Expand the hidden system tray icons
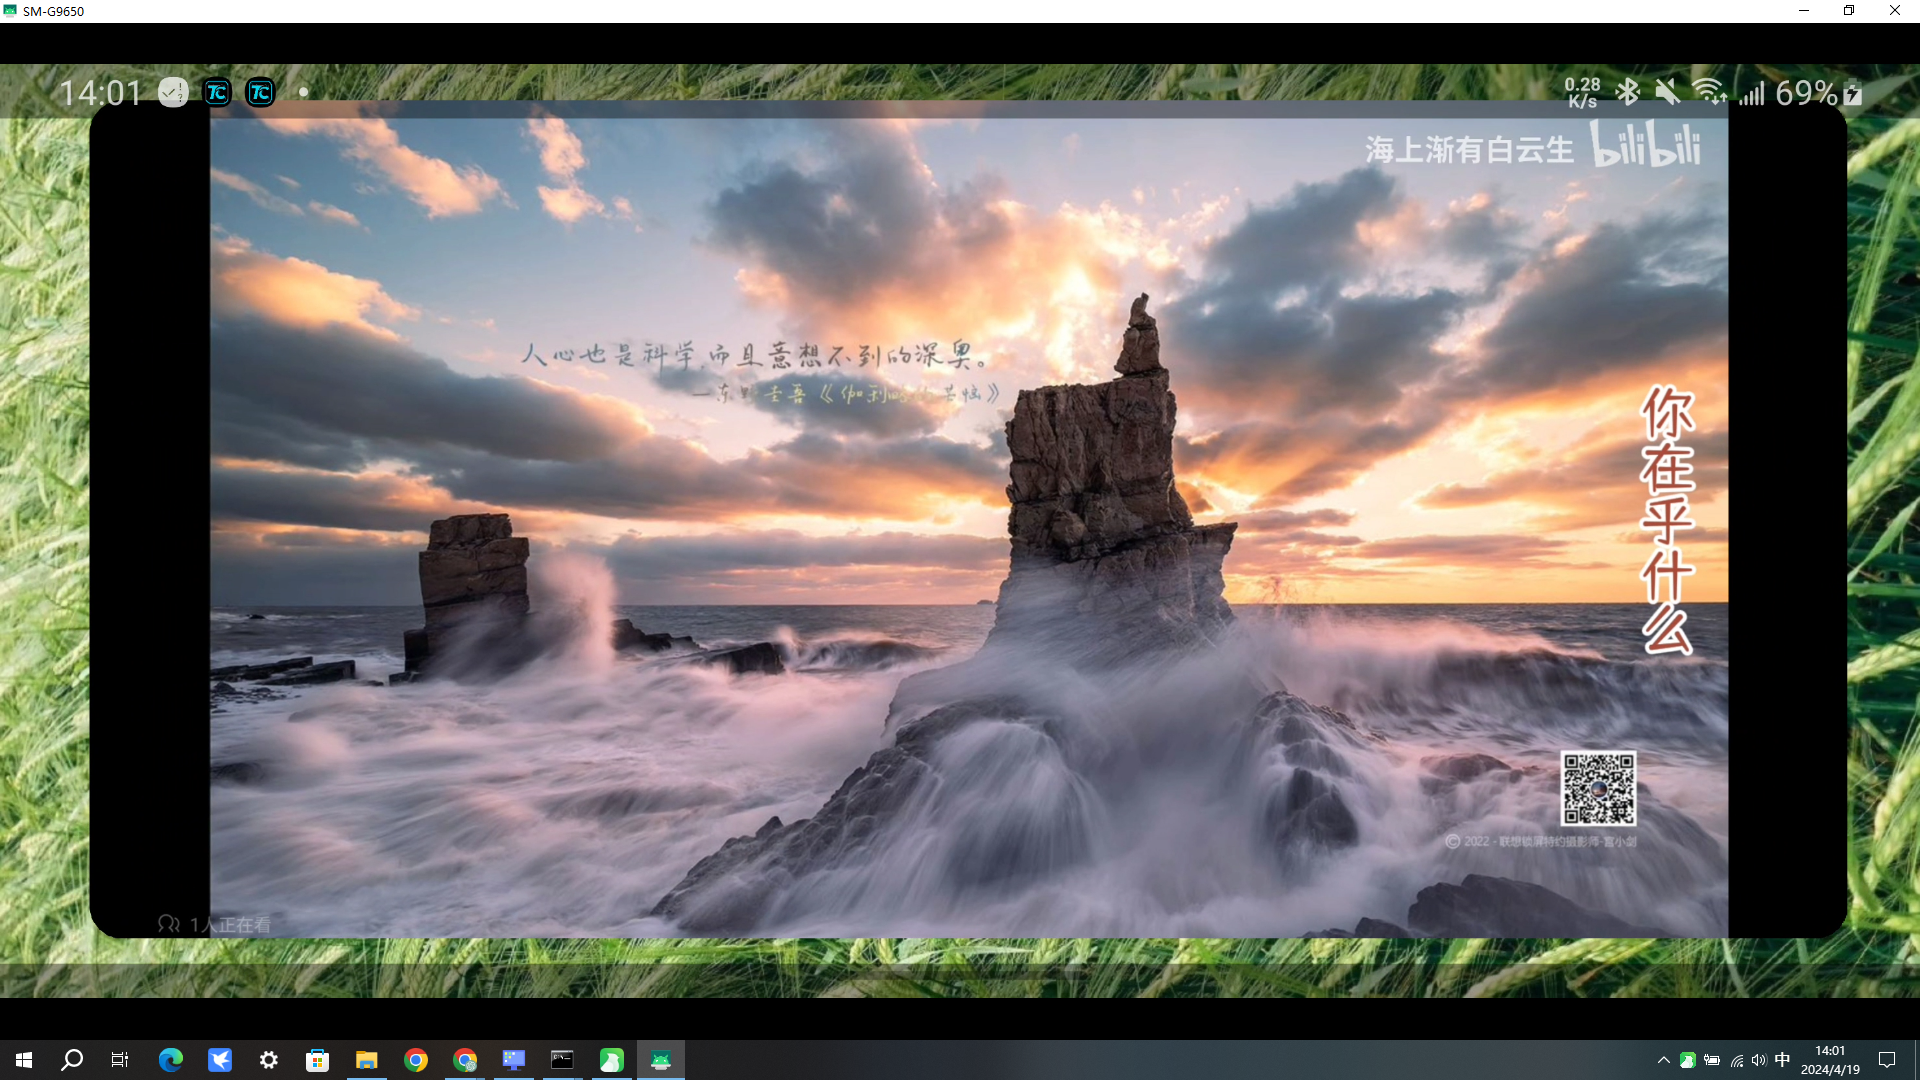The image size is (1920, 1080). coord(1663,1060)
